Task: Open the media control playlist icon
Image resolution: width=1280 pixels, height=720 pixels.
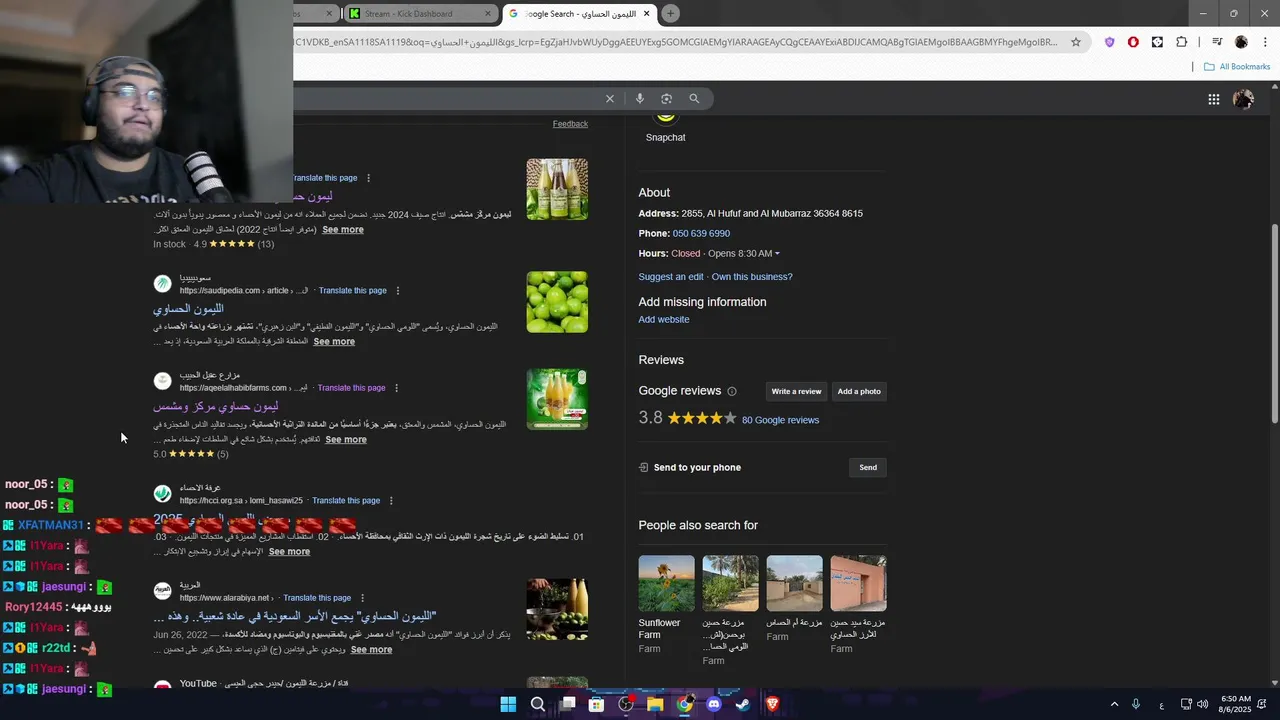Action: tap(1217, 42)
